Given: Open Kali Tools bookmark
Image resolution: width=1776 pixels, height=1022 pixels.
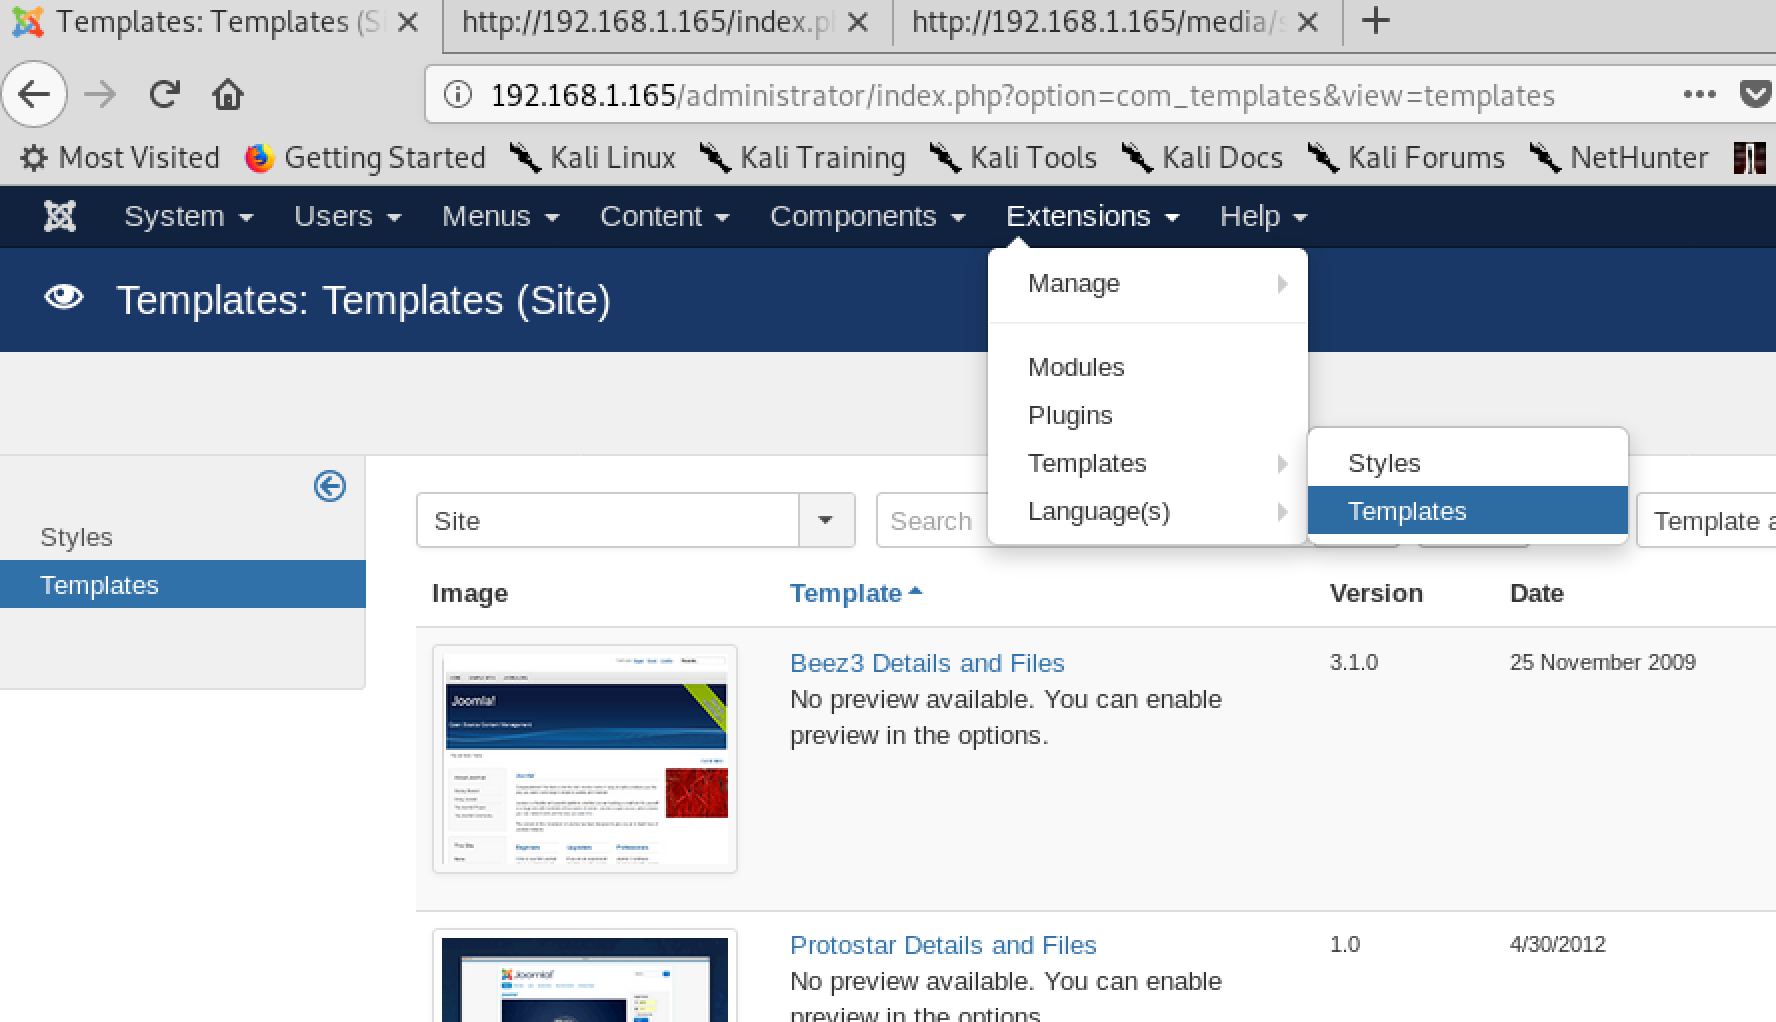Looking at the screenshot, I should [x=1013, y=157].
